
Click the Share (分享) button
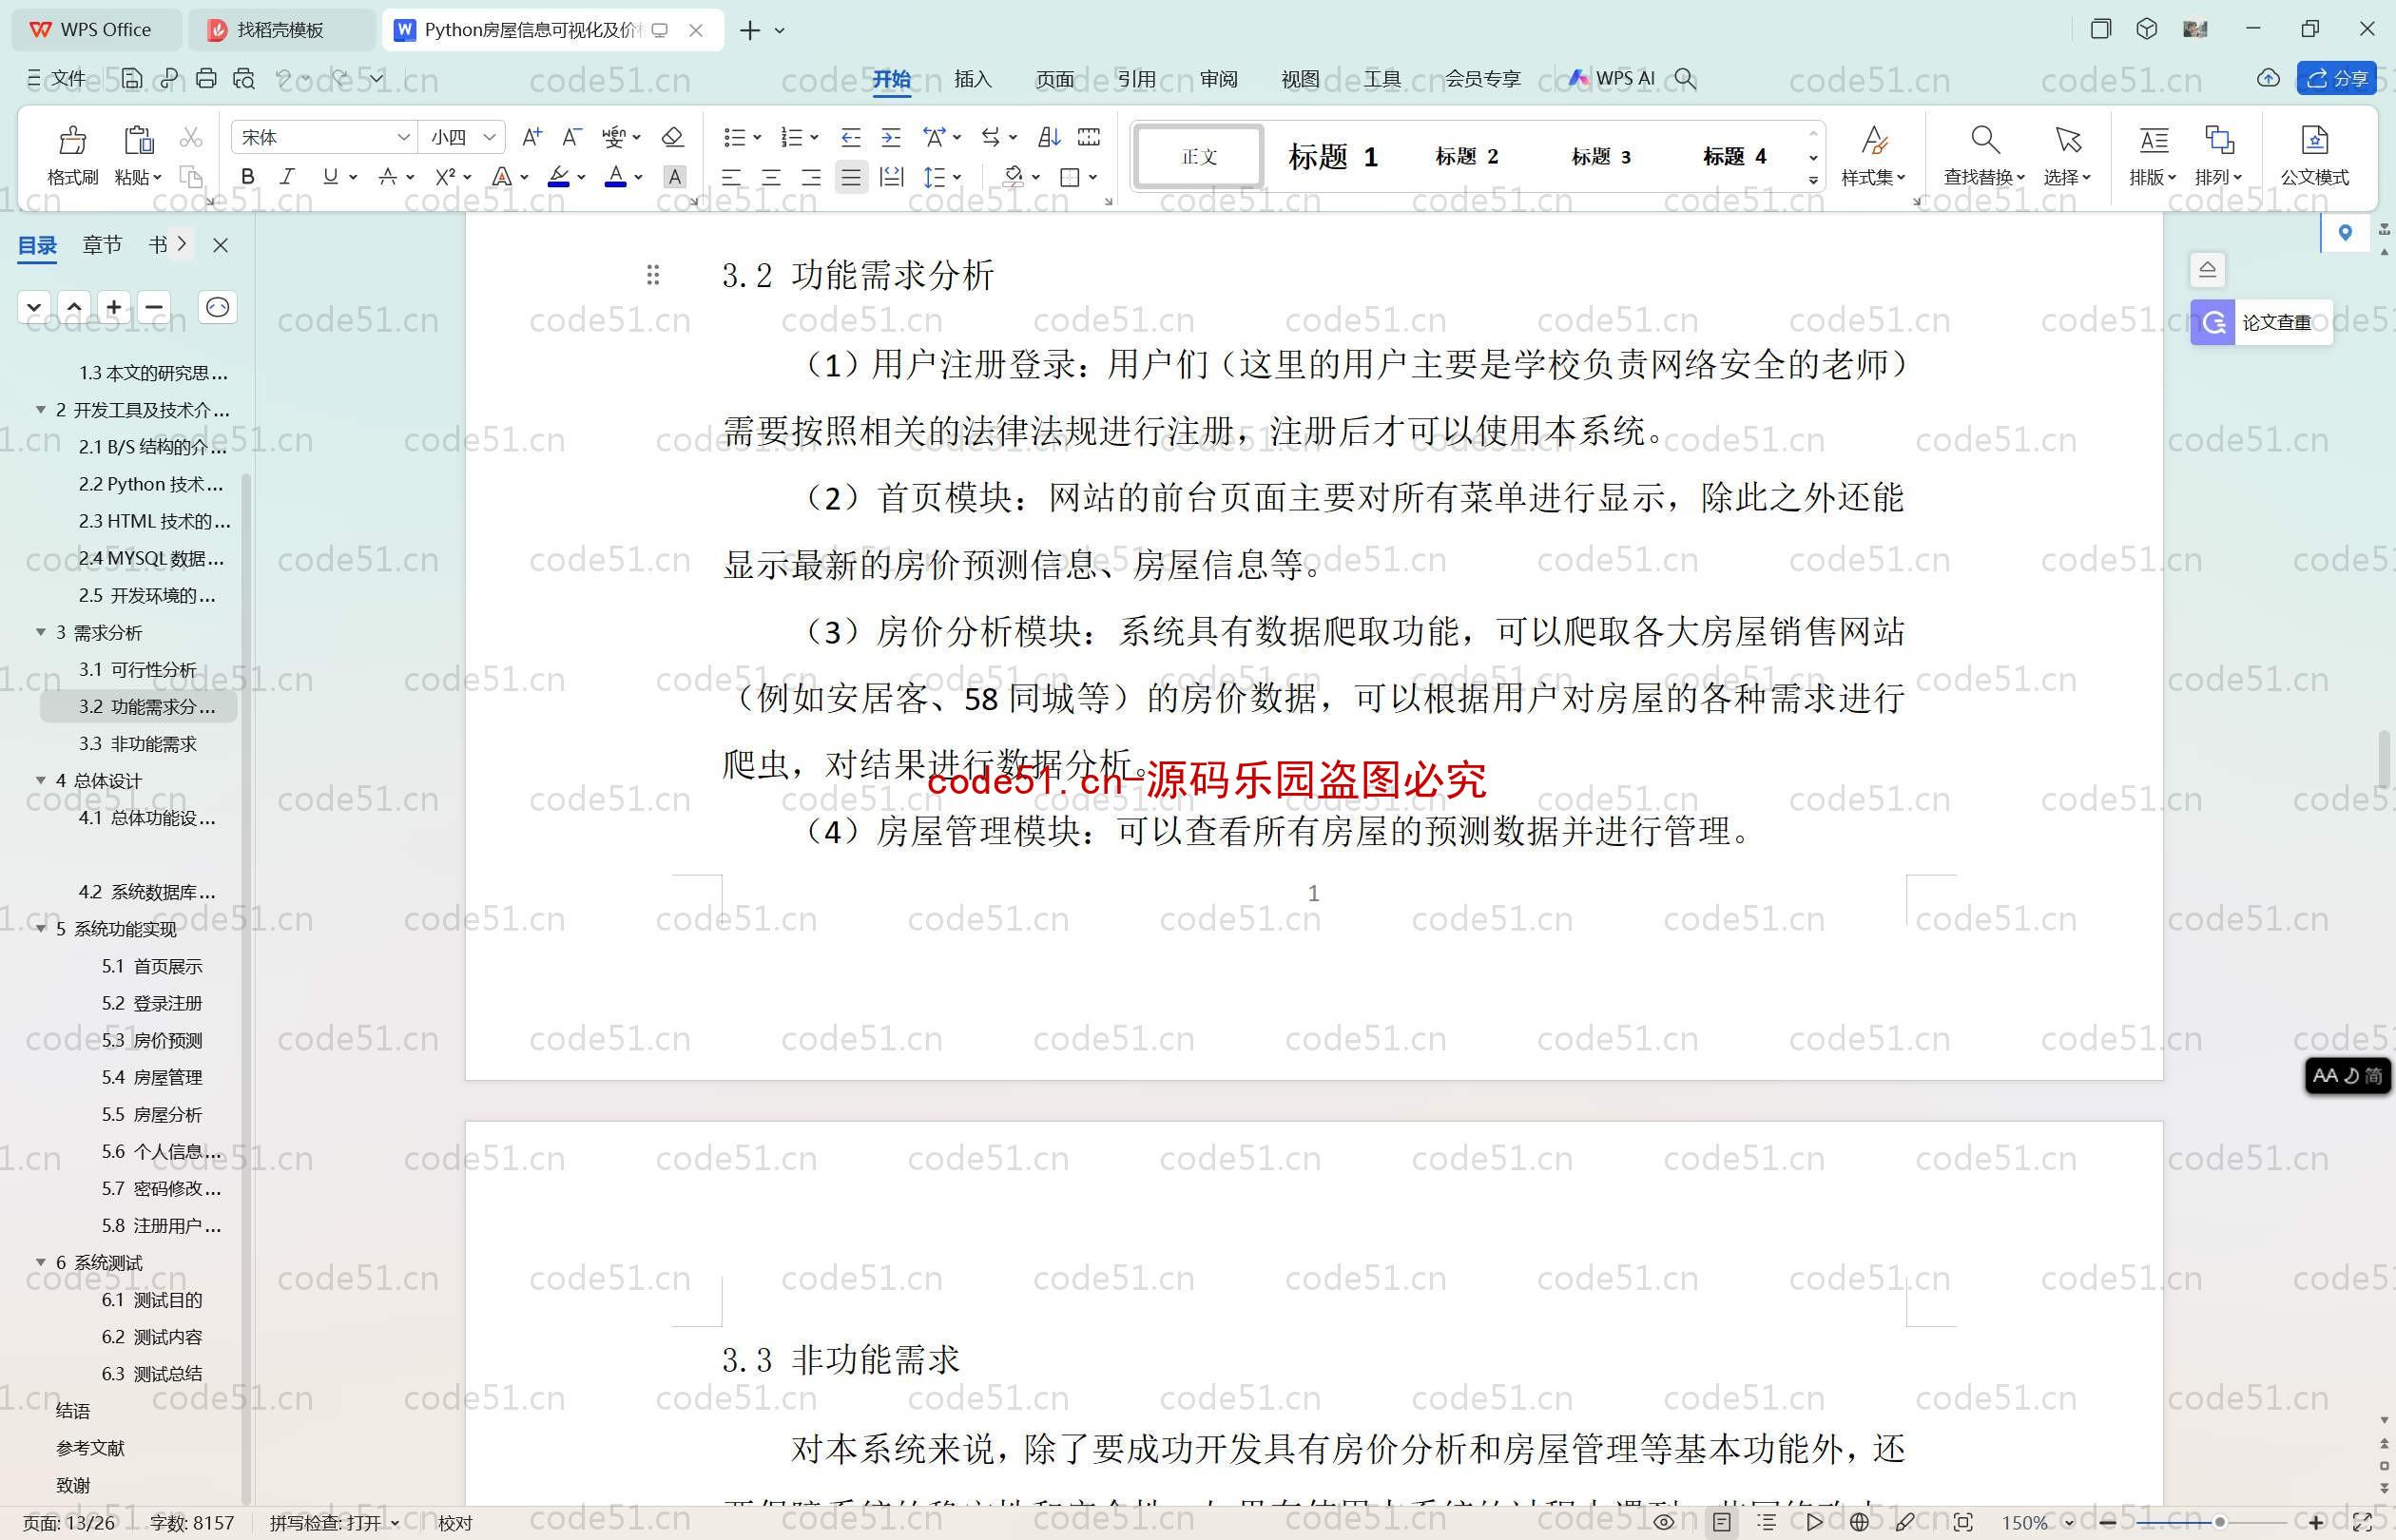point(2337,78)
